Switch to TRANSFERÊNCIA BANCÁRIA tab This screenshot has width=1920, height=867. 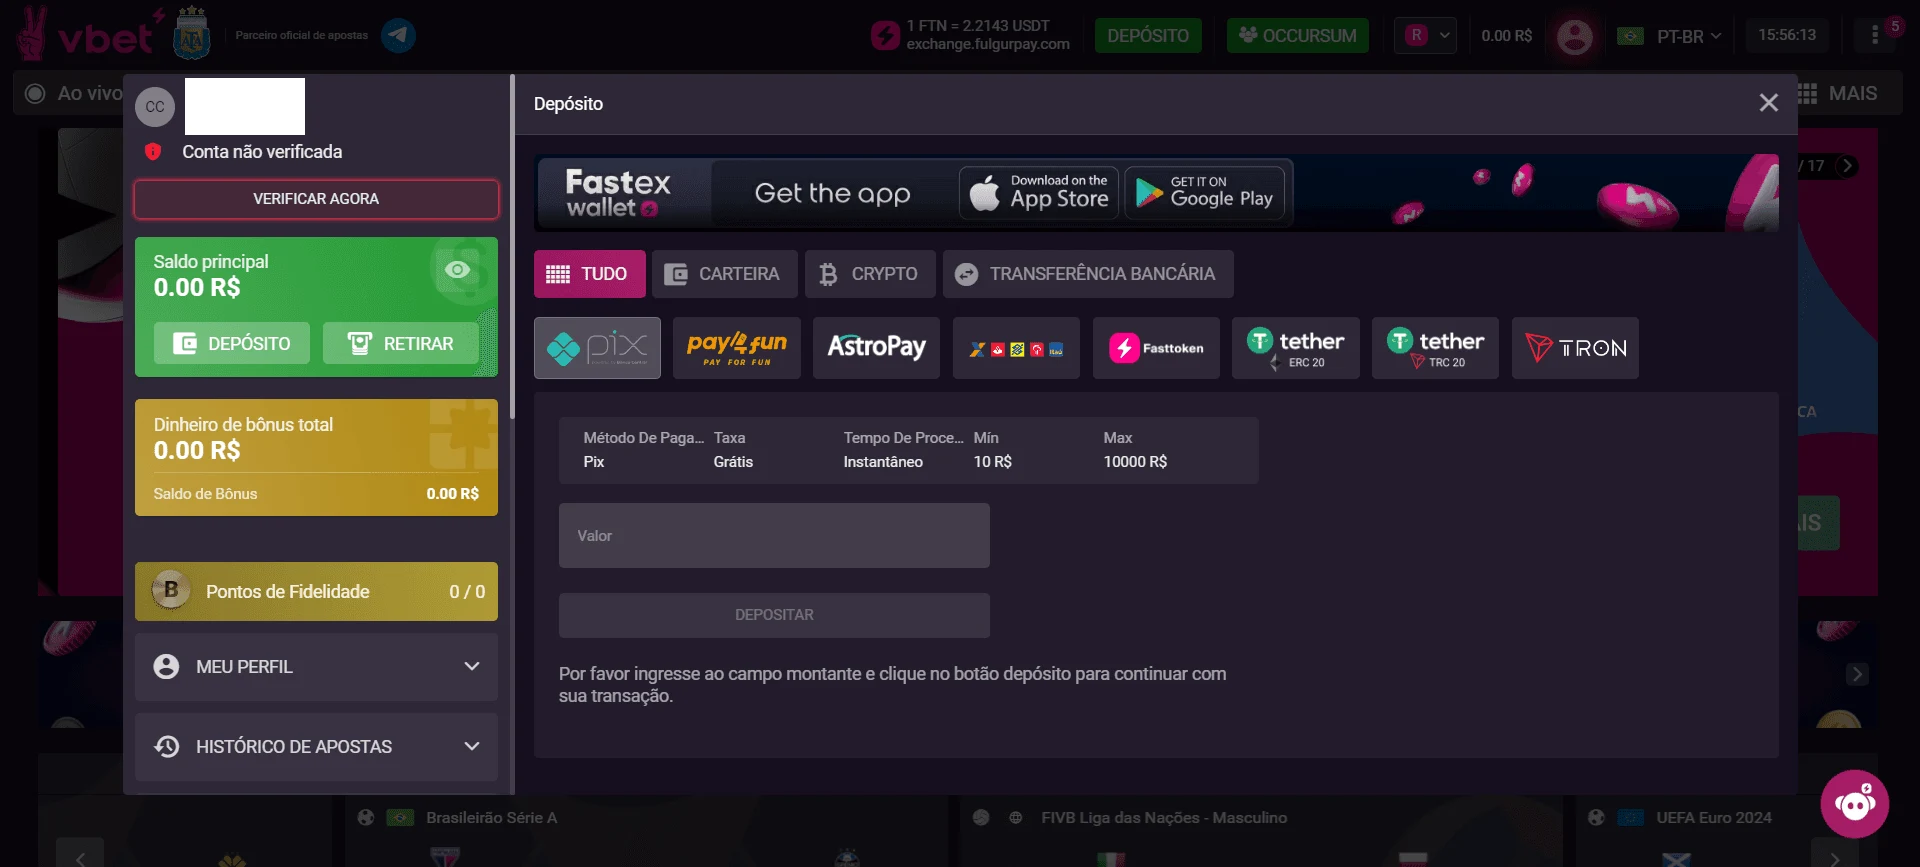click(1088, 274)
